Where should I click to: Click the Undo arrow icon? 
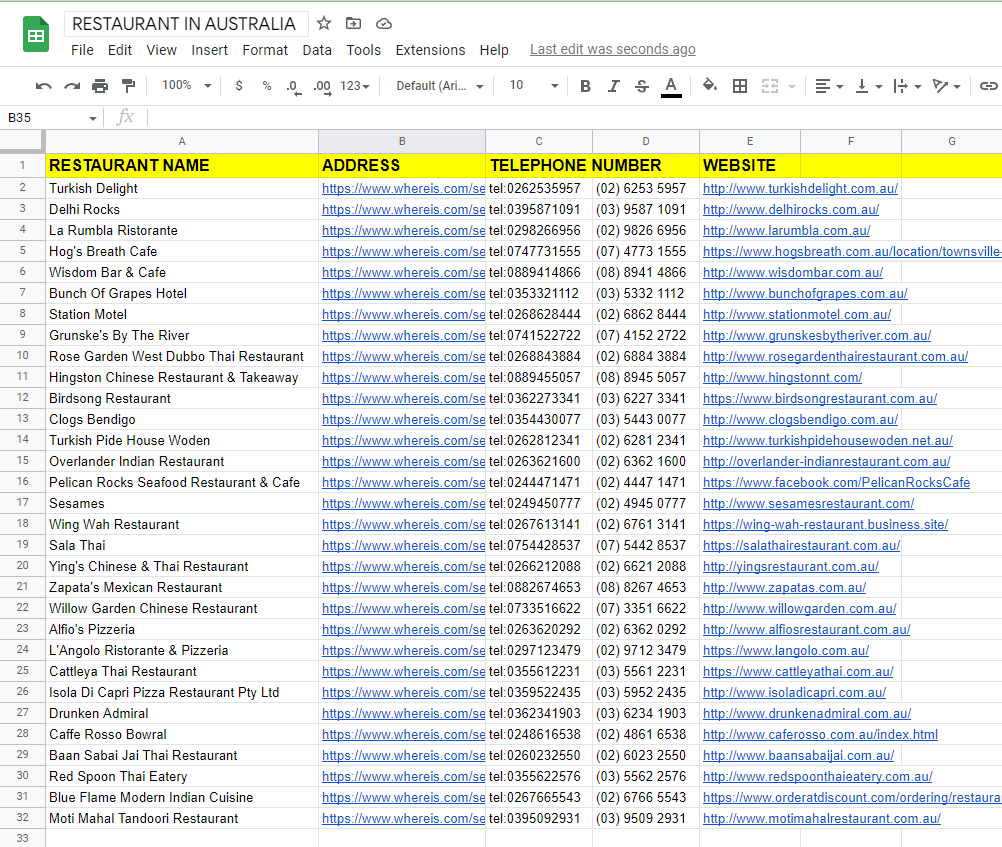pos(43,86)
